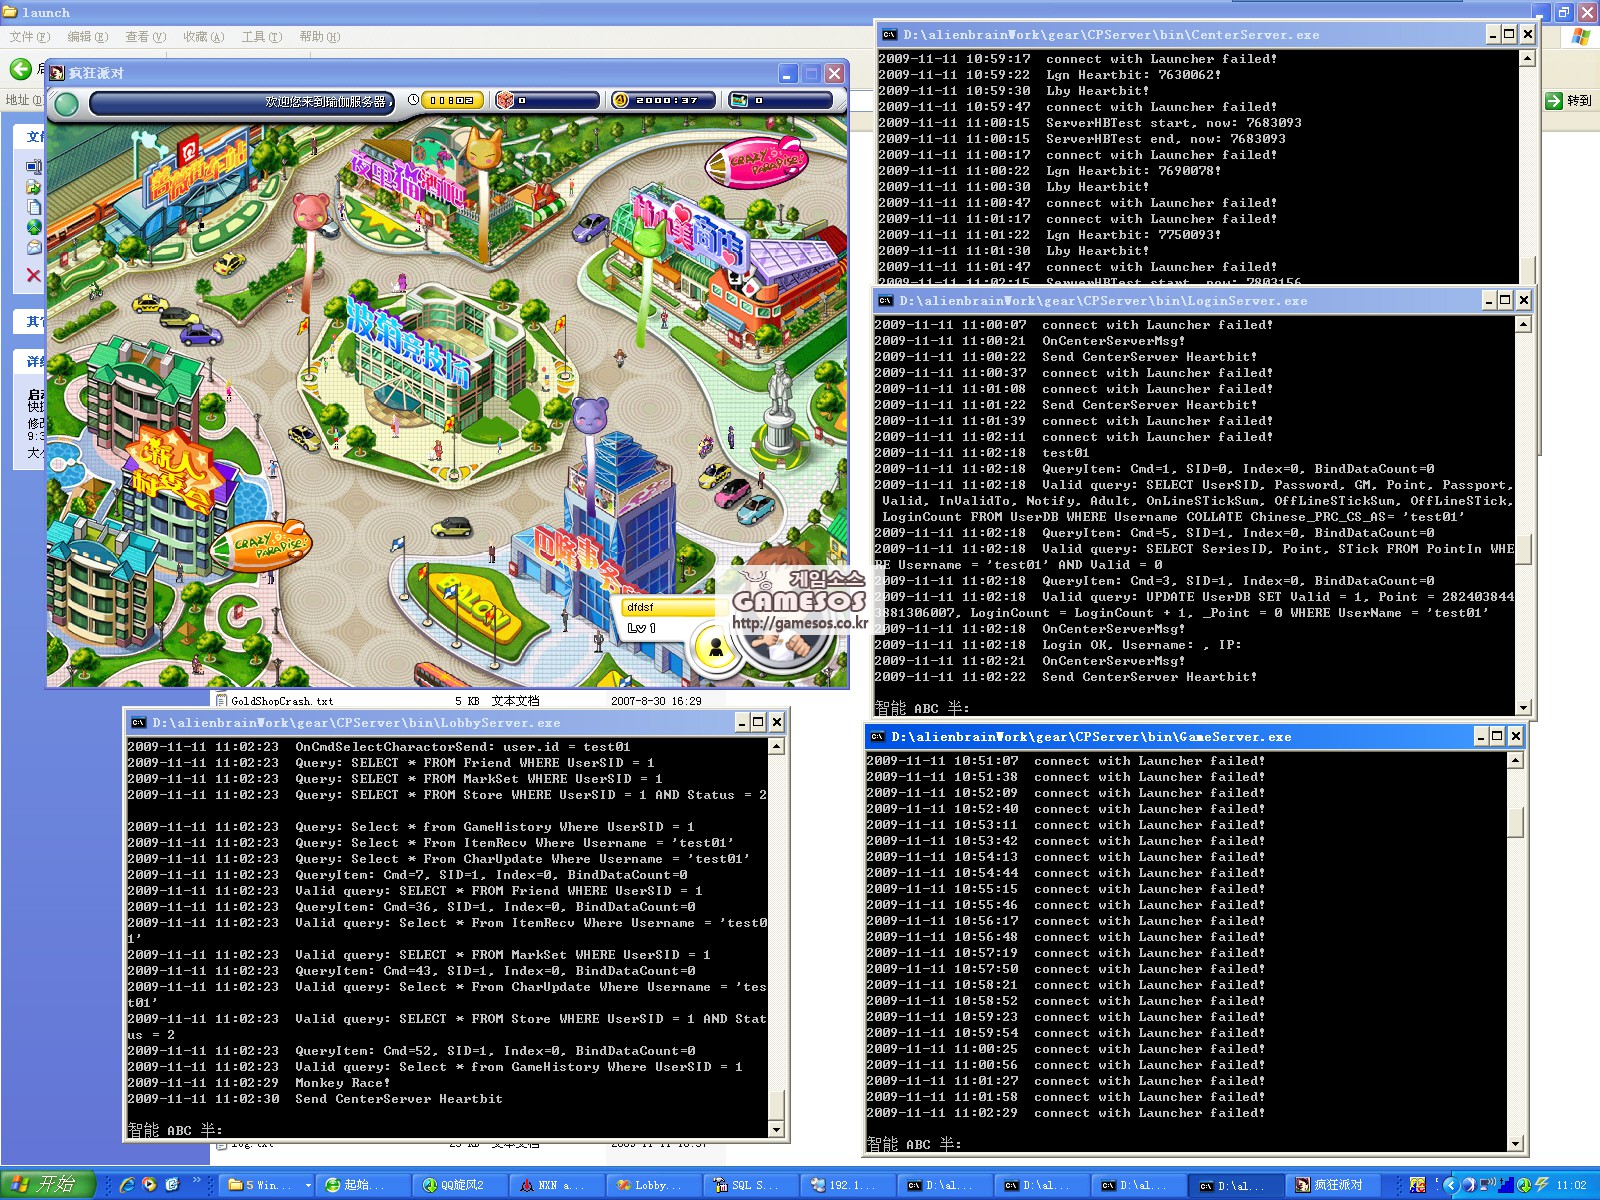Click the pink Crazy Paradise blimp

[x=757, y=161]
